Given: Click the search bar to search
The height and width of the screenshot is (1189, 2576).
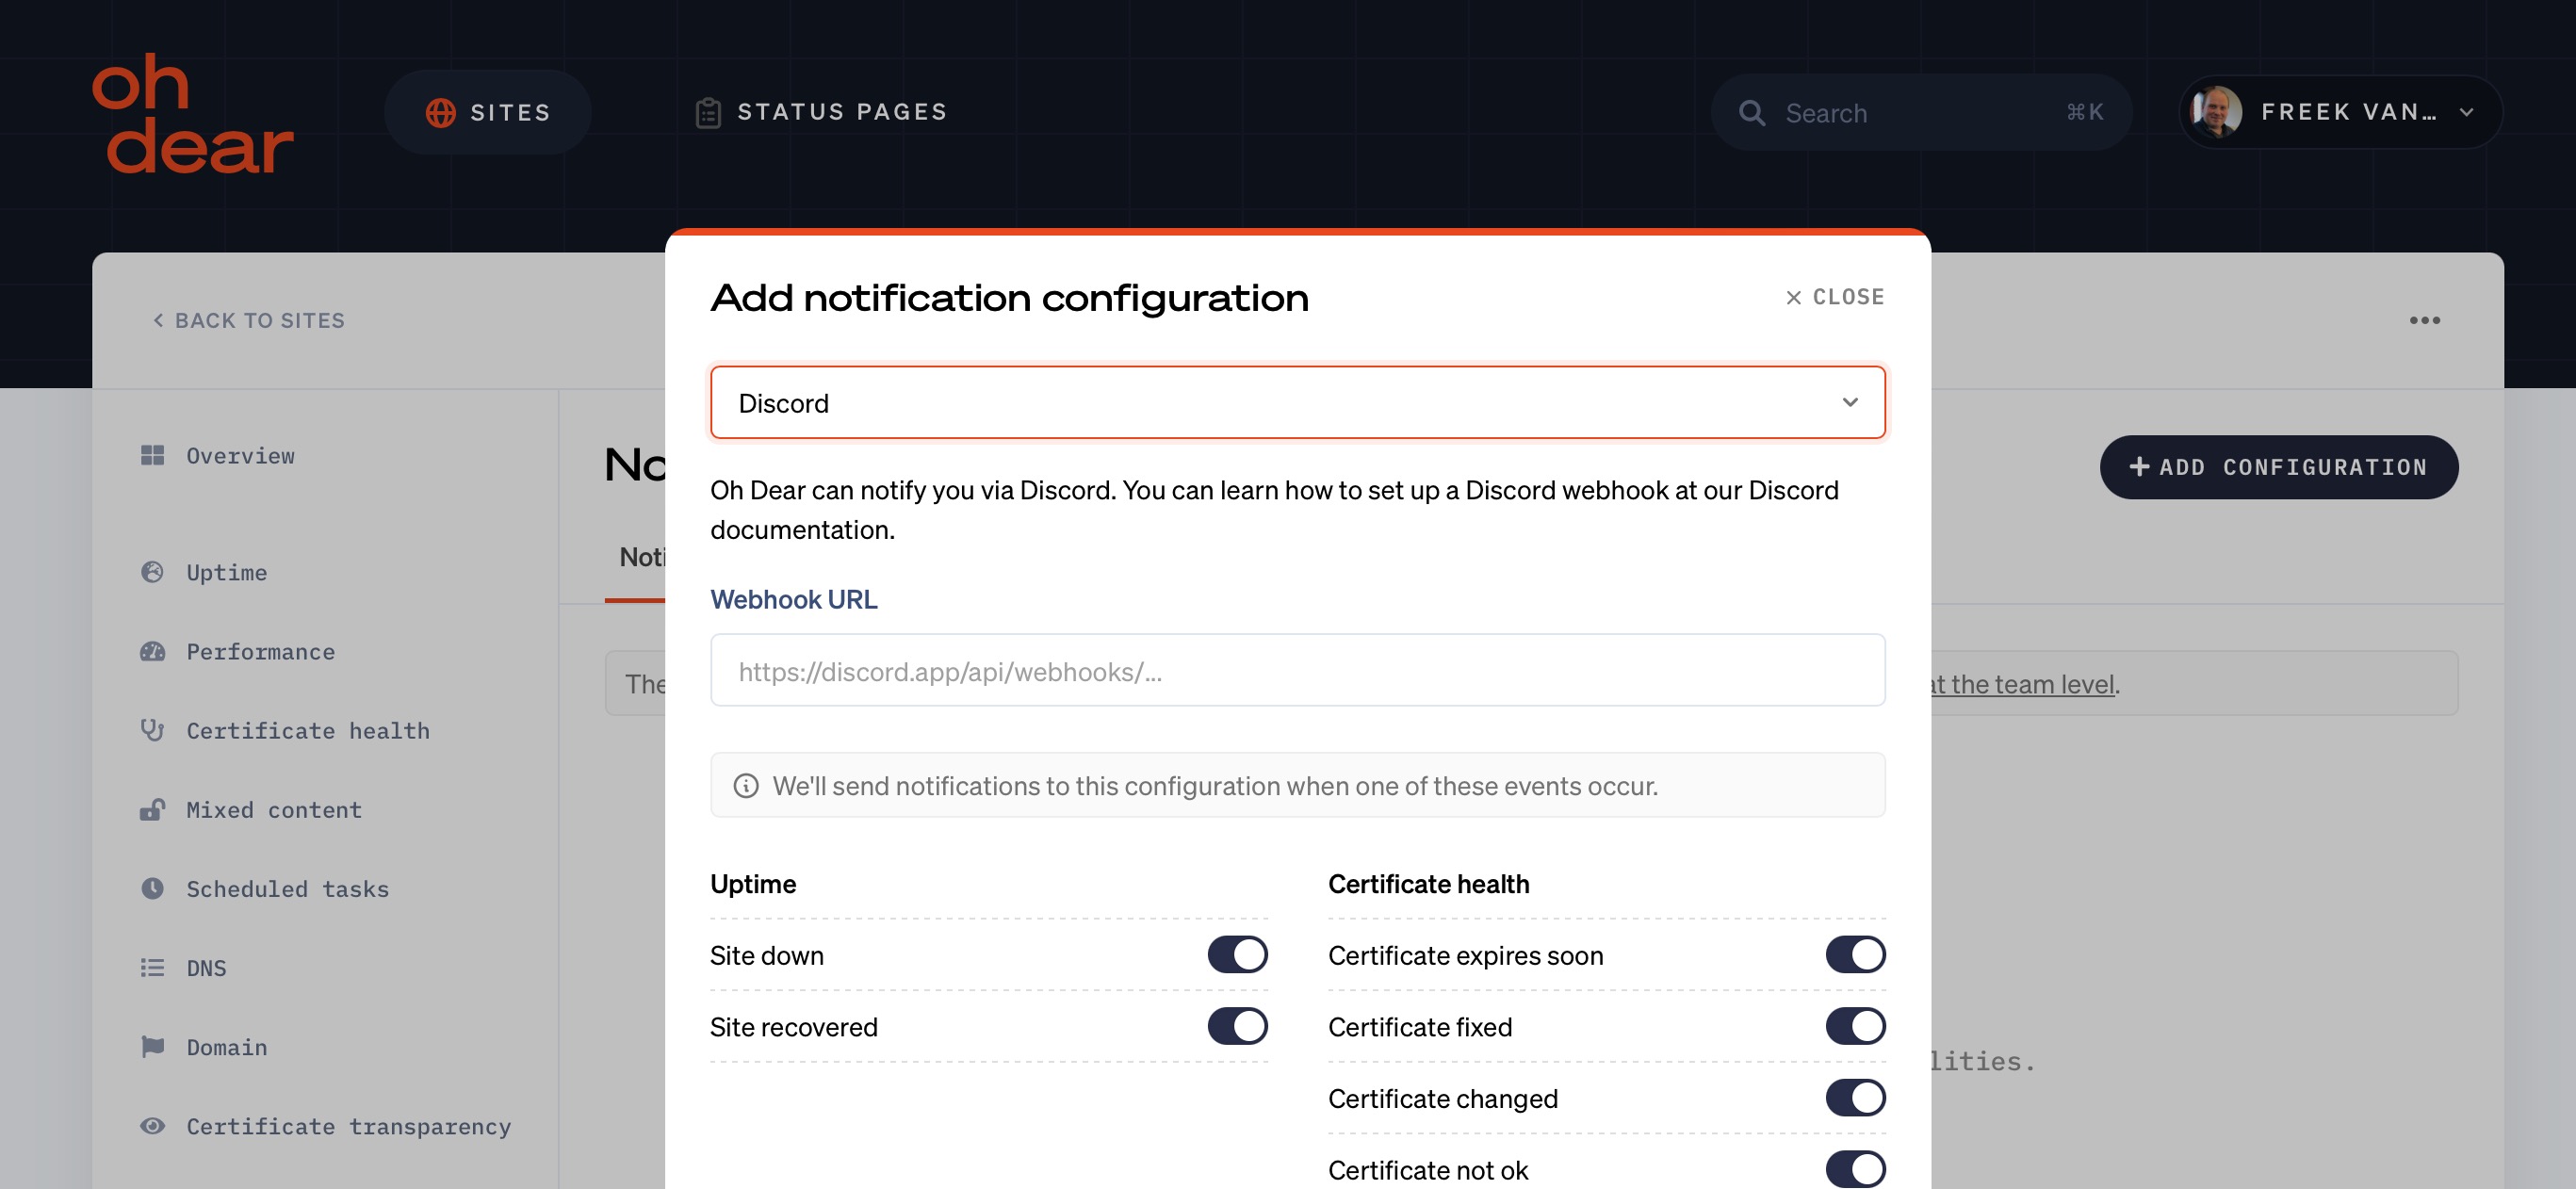Looking at the screenshot, I should click(1920, 112).
